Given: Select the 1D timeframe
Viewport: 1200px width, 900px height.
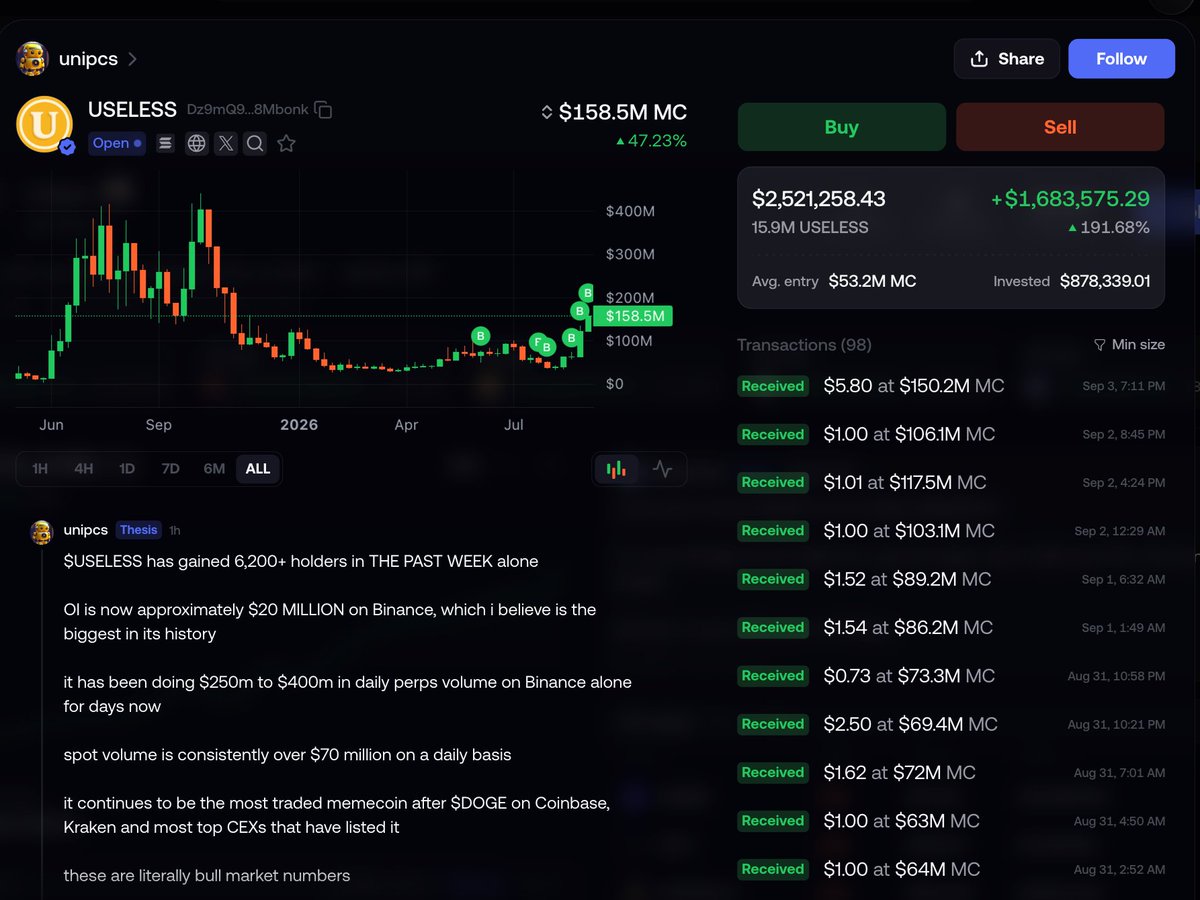Looking at the screenshot, I should click(127, 468).
